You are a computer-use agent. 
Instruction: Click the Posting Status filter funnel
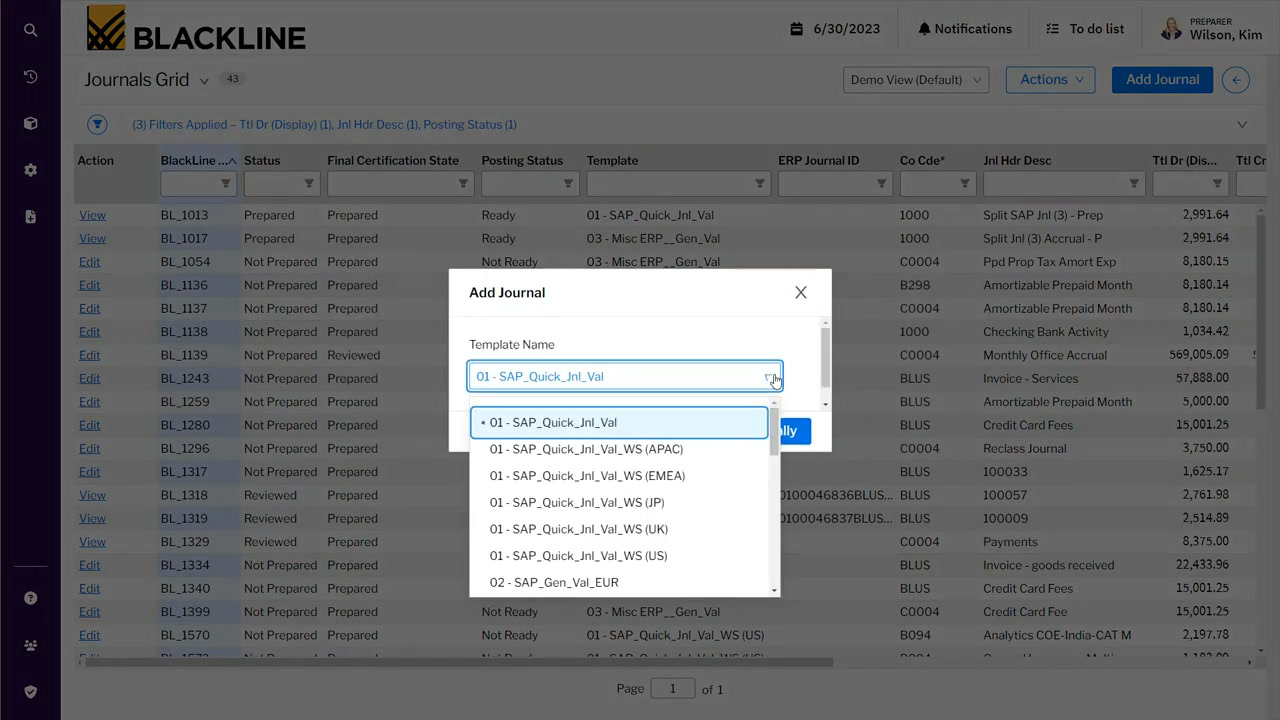click(x=568, y=183)
